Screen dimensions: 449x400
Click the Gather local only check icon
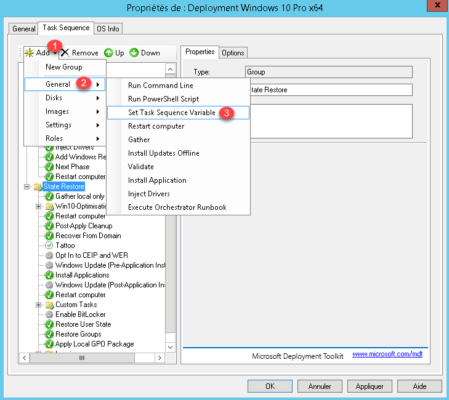[x=49, y=196]
